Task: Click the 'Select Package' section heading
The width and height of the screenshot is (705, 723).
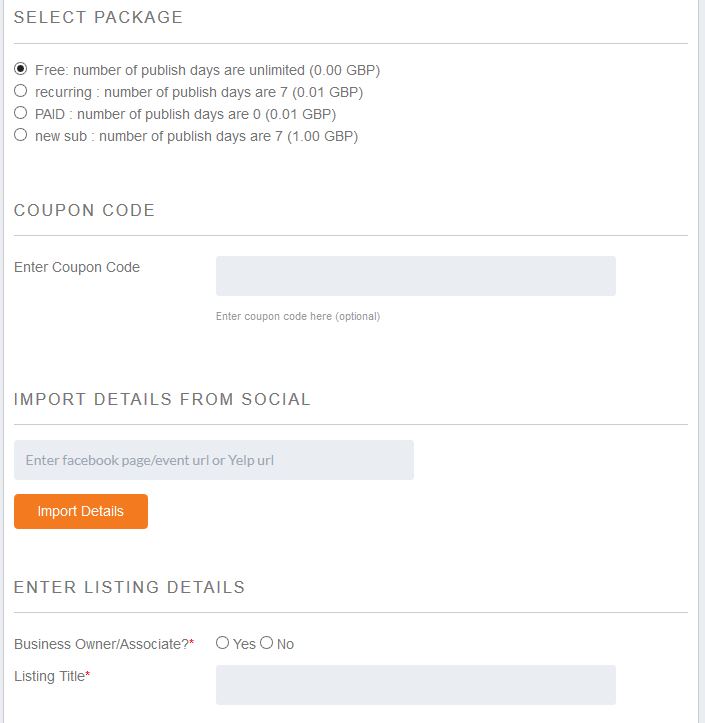Action: point(98,17)
